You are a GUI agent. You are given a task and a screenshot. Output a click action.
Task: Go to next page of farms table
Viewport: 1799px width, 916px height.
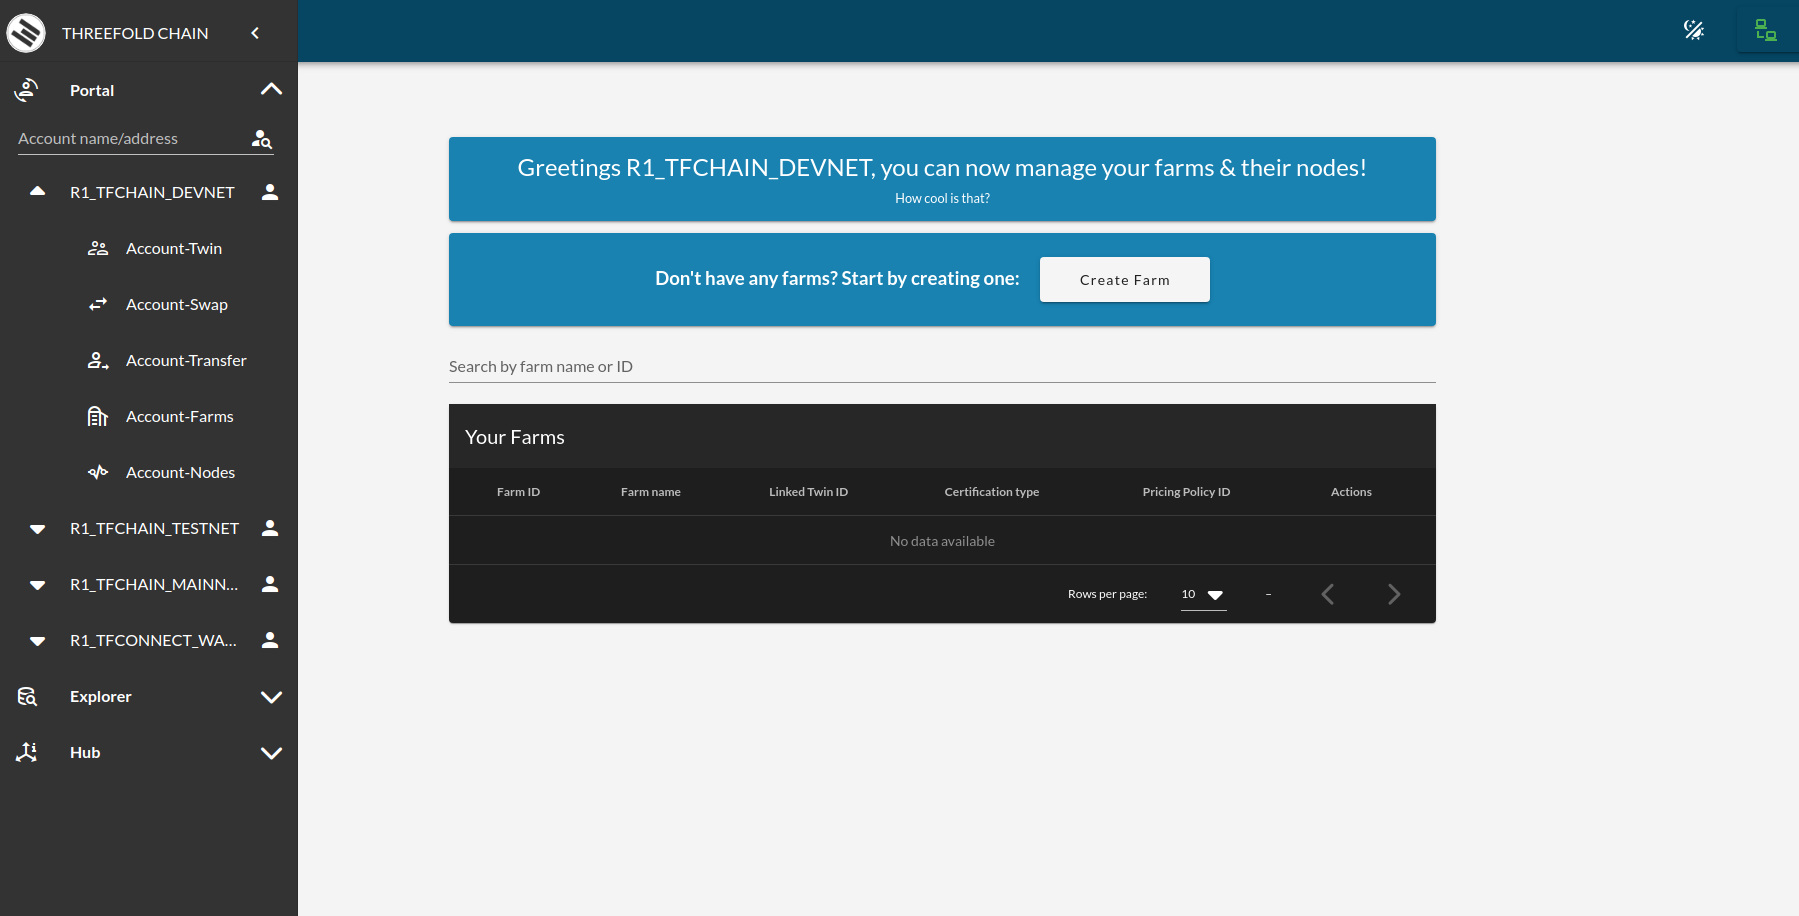(x=1393, y=593)
